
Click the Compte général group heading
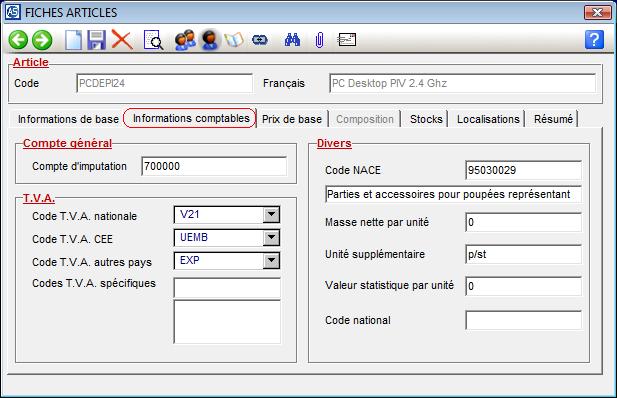pos(67,143)
